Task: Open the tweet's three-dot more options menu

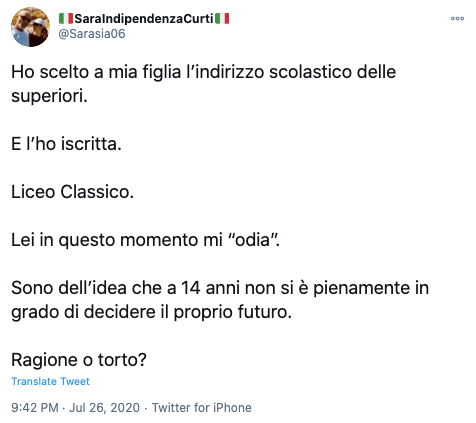Action: [457, 18]
